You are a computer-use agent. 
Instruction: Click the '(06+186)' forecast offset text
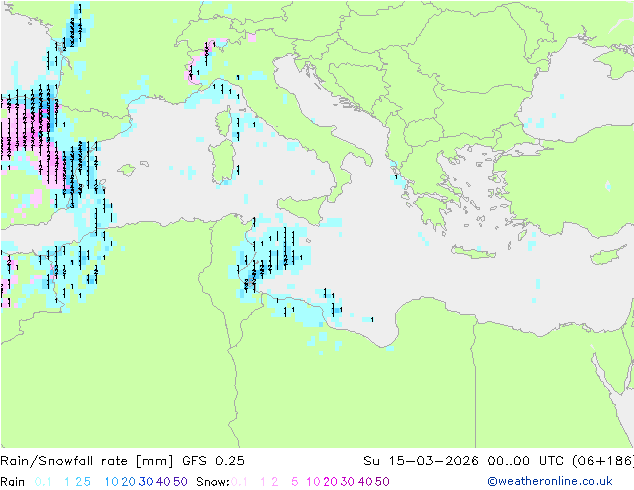click(603, 460)
